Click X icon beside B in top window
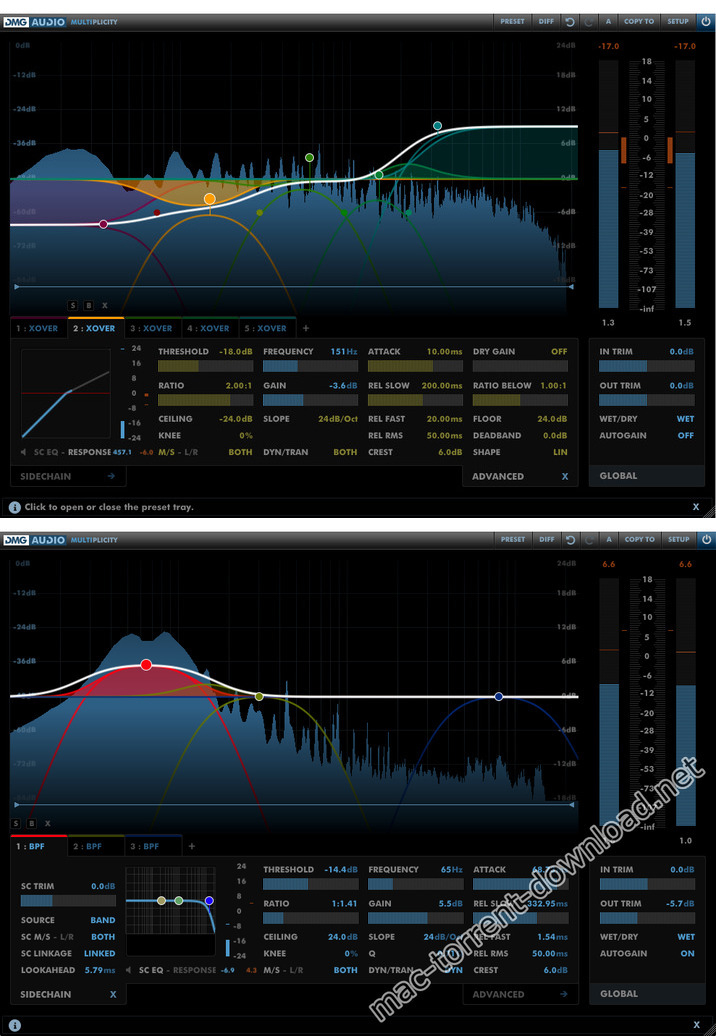The height and width of the screenshot is (1036, 716). point(104,305)
